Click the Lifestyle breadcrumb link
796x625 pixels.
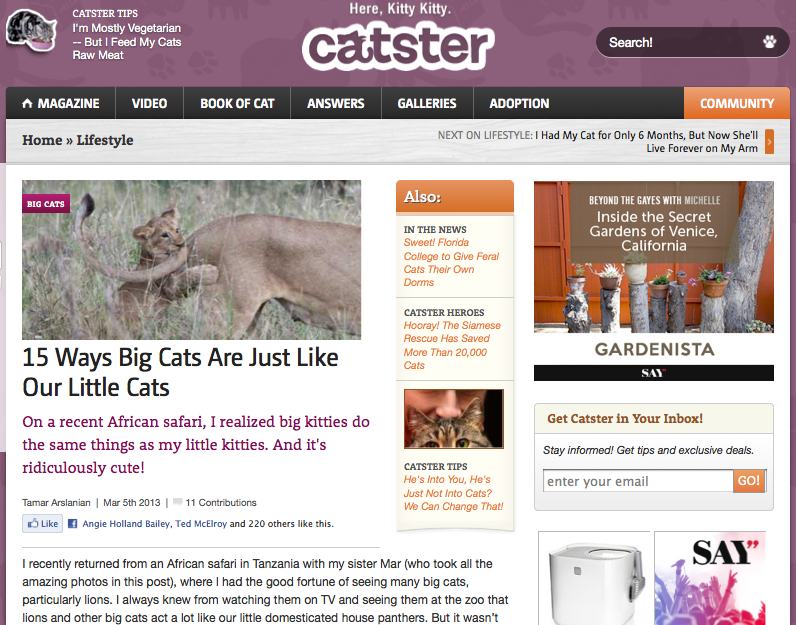[105, 140]
